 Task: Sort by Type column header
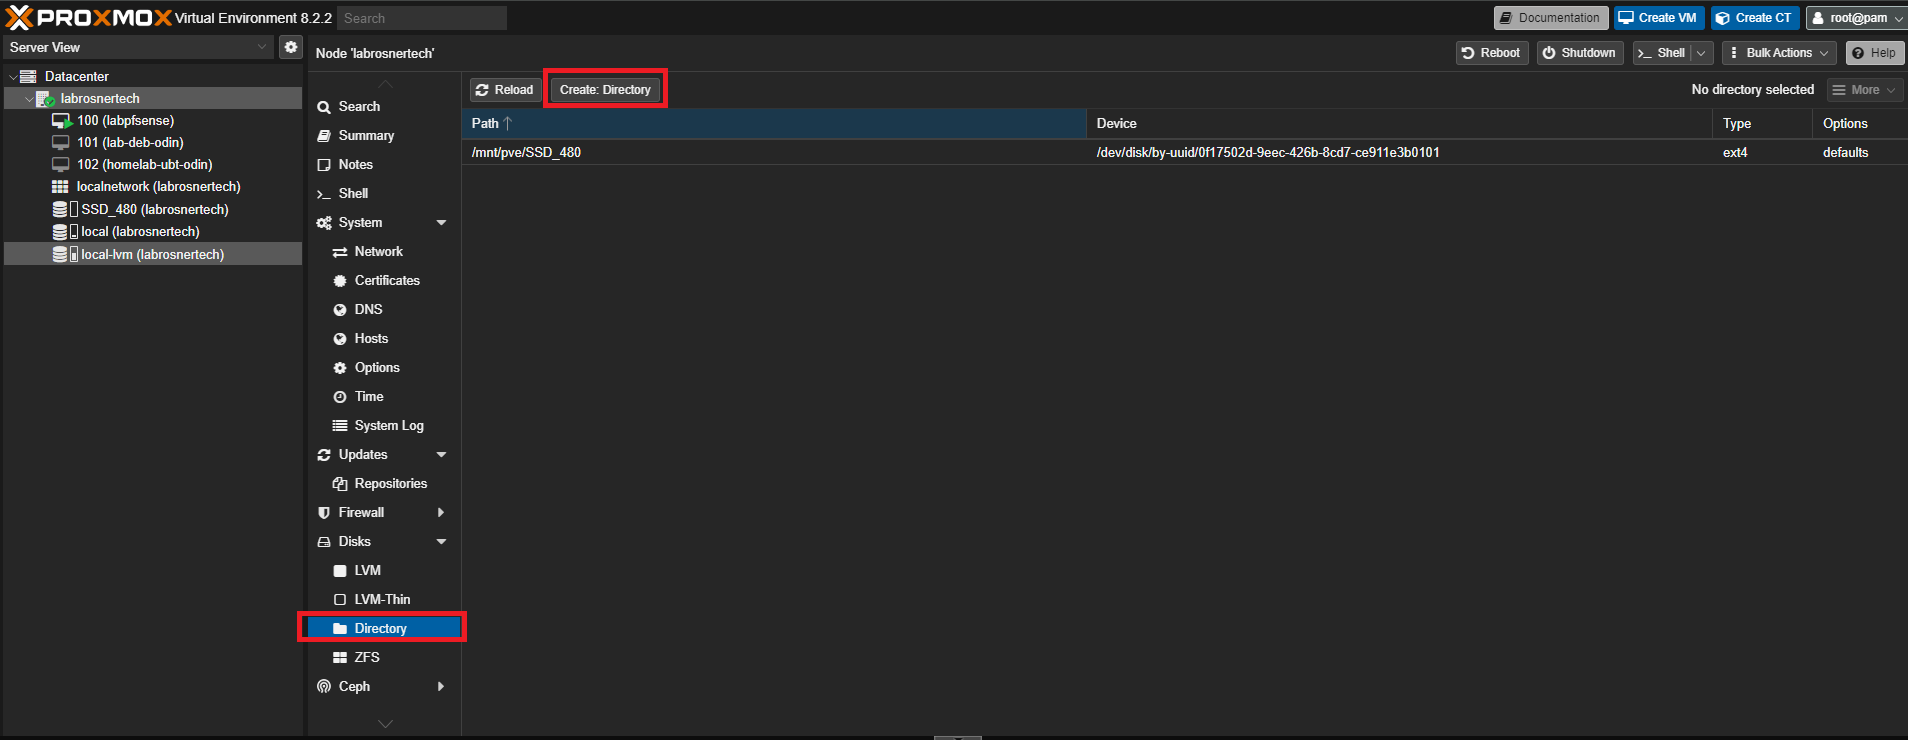pyautogui.click(x=1762, y=123)
